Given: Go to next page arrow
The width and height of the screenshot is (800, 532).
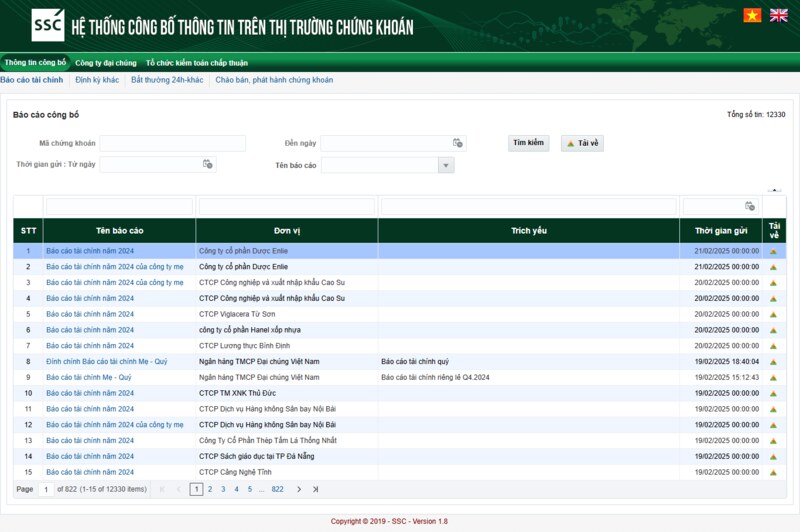Looking at the screenshot, I should click(299, 489).
